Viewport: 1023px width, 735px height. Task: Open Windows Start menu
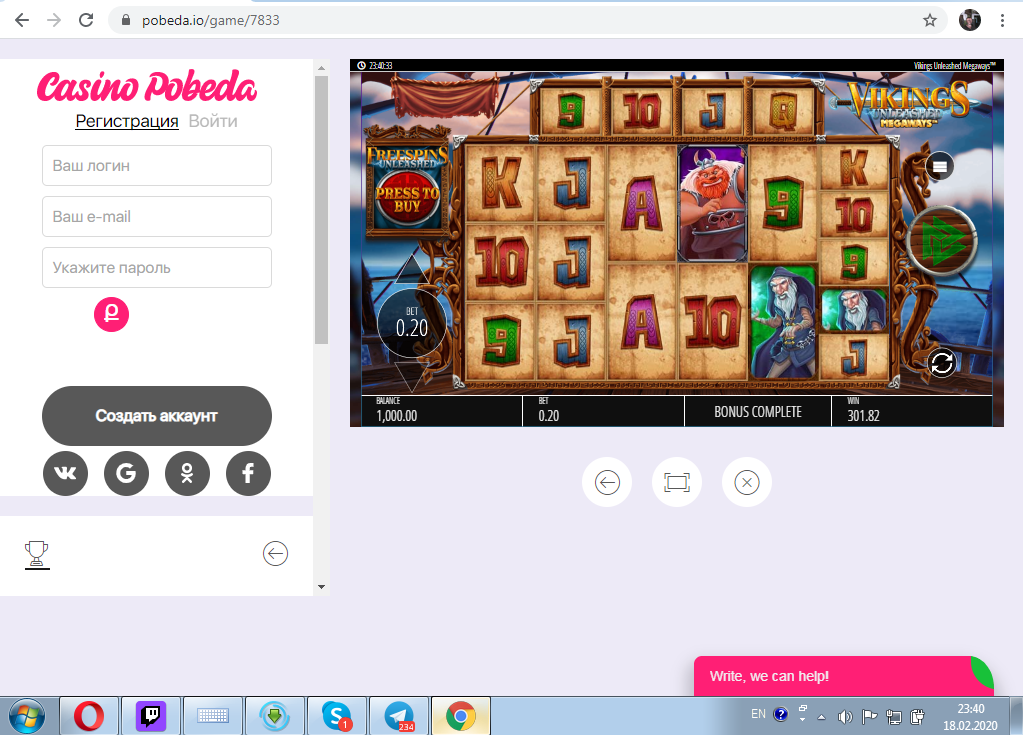27,716
